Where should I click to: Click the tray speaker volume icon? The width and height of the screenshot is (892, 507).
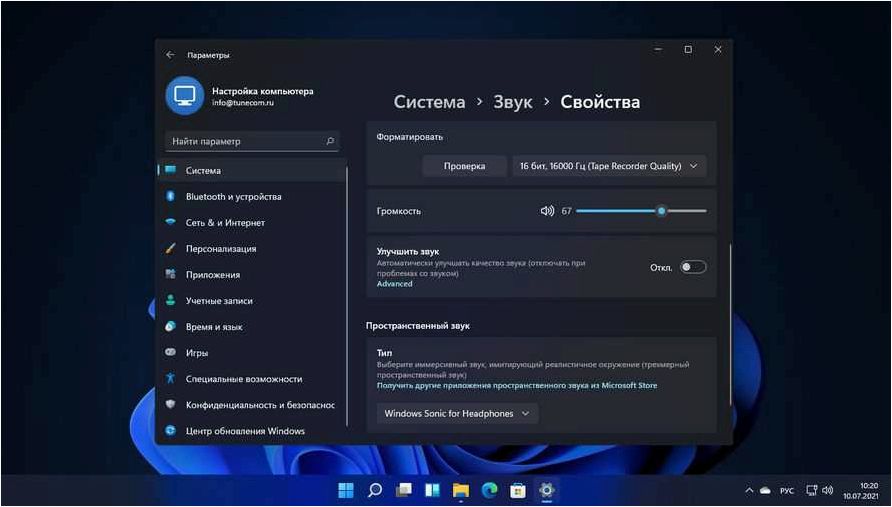click(828, 490)
